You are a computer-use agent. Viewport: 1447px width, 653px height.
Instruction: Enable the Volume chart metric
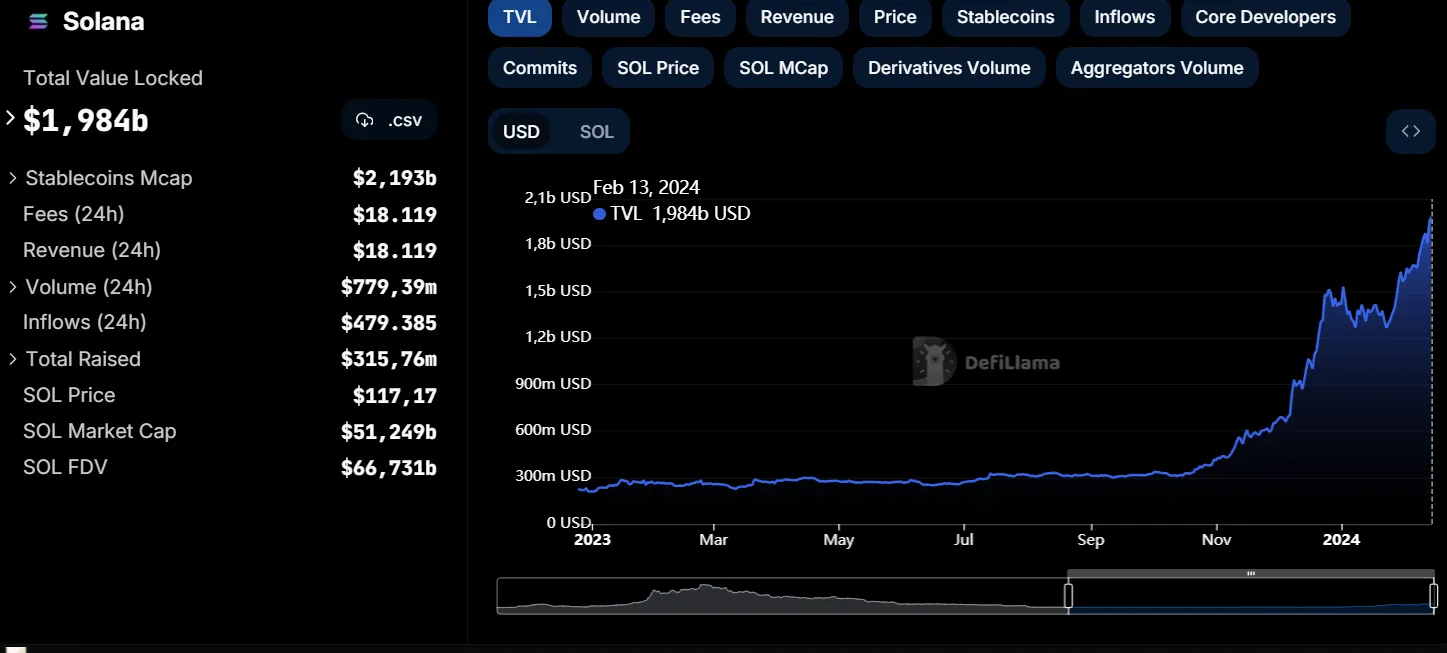point(608,17)
